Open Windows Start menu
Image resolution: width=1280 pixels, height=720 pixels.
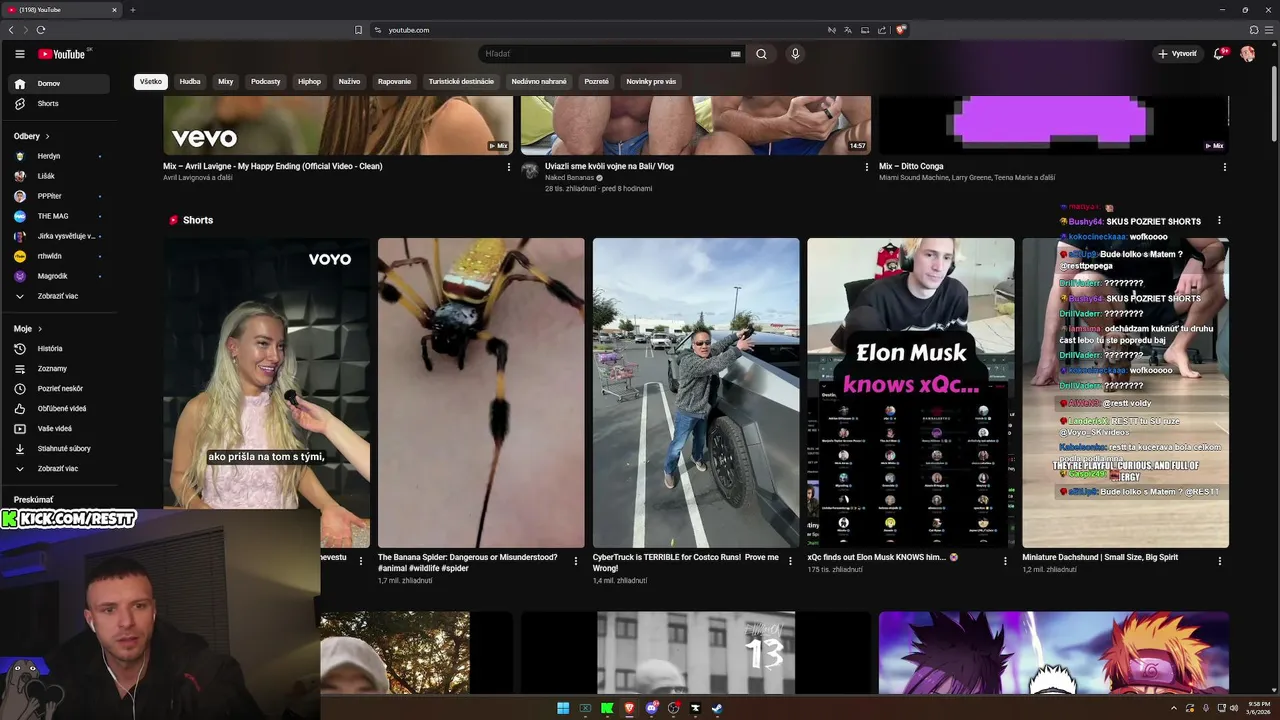coord(563,708)
